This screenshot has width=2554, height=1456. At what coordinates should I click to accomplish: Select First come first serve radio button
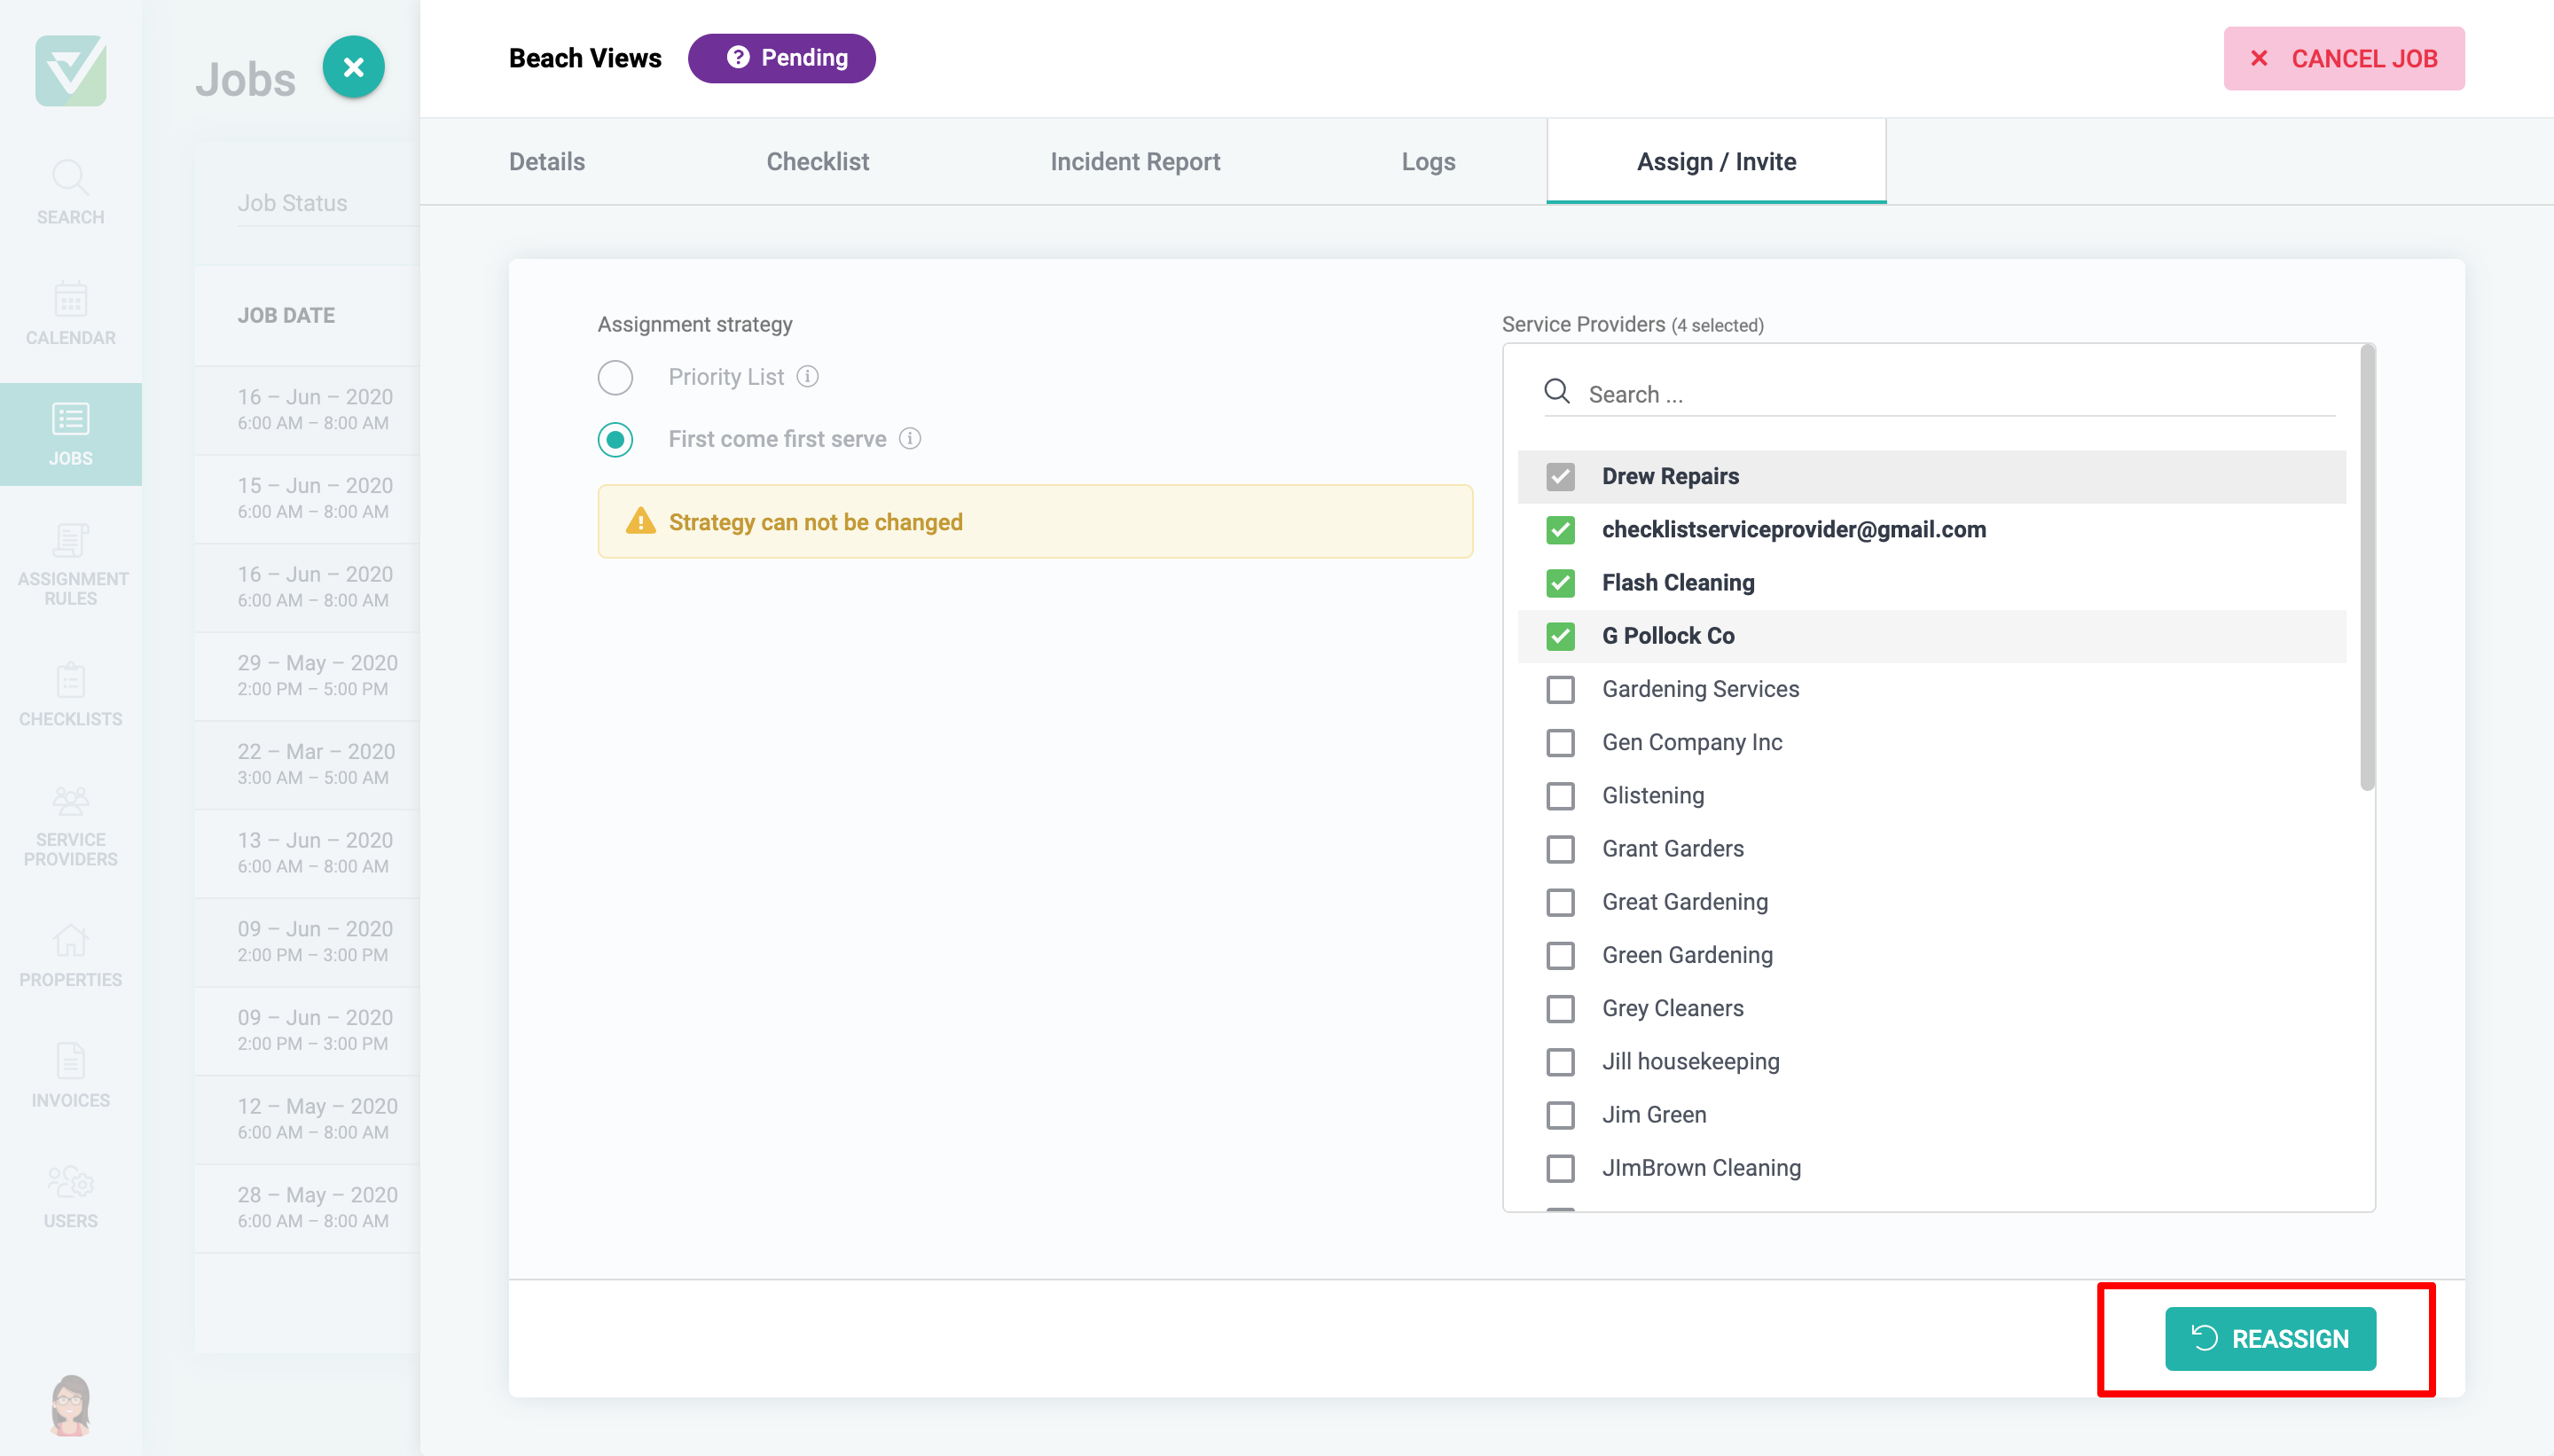[x=615, y=440]
